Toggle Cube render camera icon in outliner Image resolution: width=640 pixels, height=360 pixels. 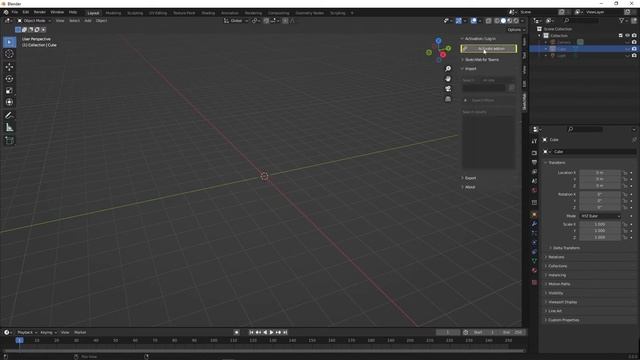pyautogui.click(x=634, y=49)
